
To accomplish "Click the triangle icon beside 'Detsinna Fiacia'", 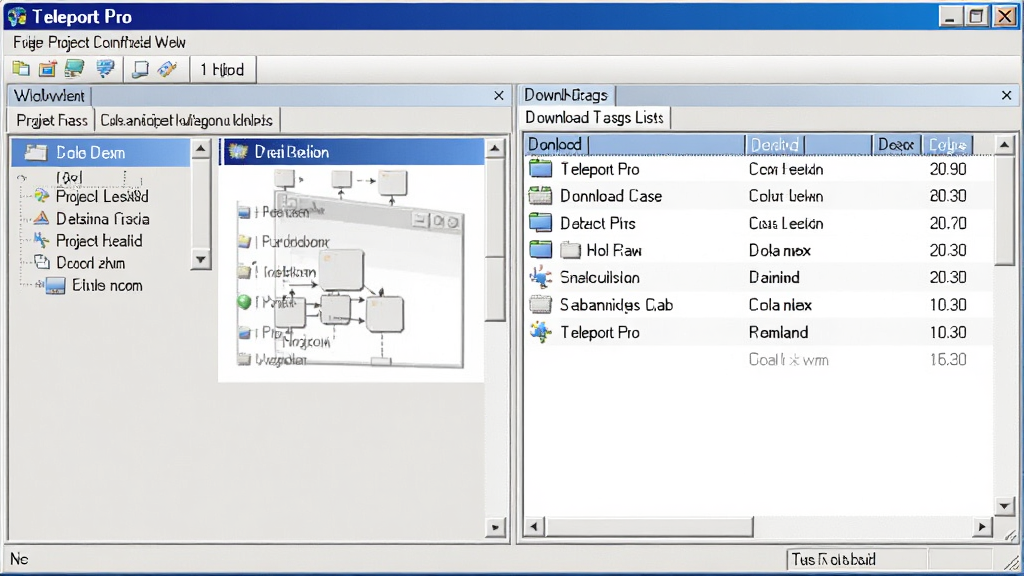I will [41, 218].
